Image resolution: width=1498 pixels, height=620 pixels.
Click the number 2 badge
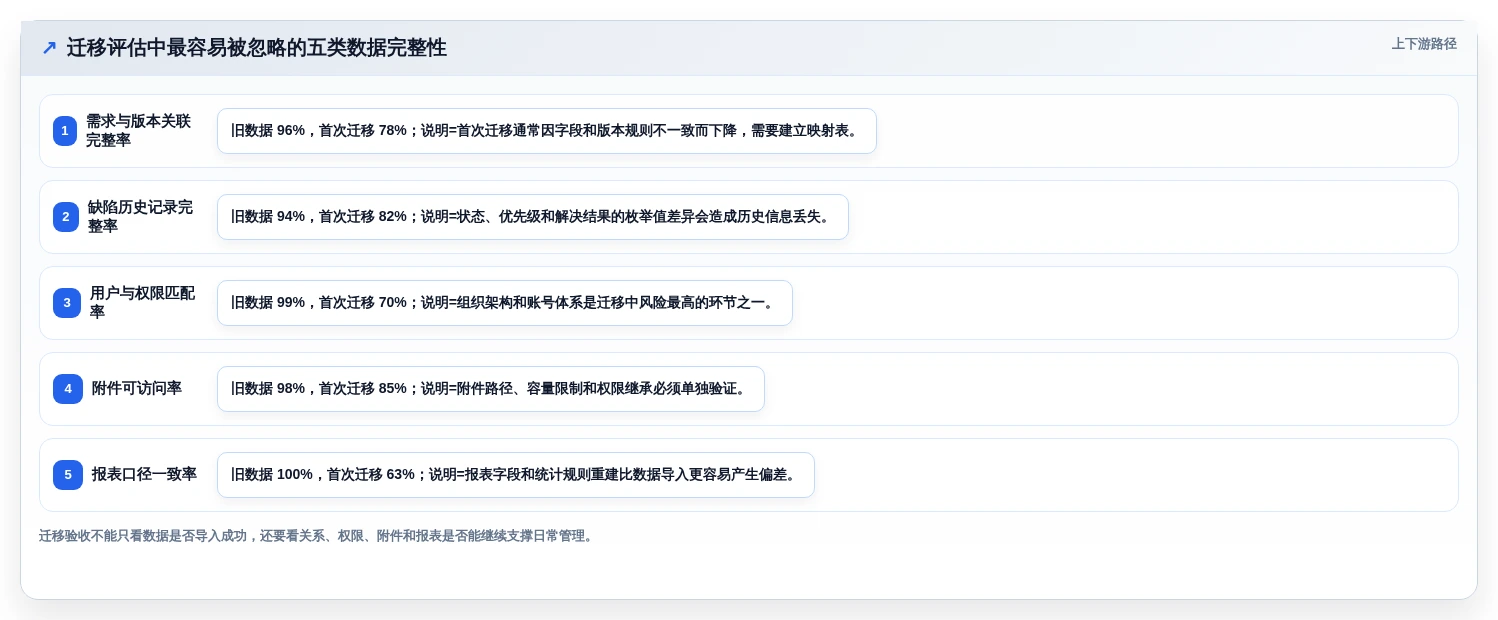pyautogui.click(x=66, y=217)
